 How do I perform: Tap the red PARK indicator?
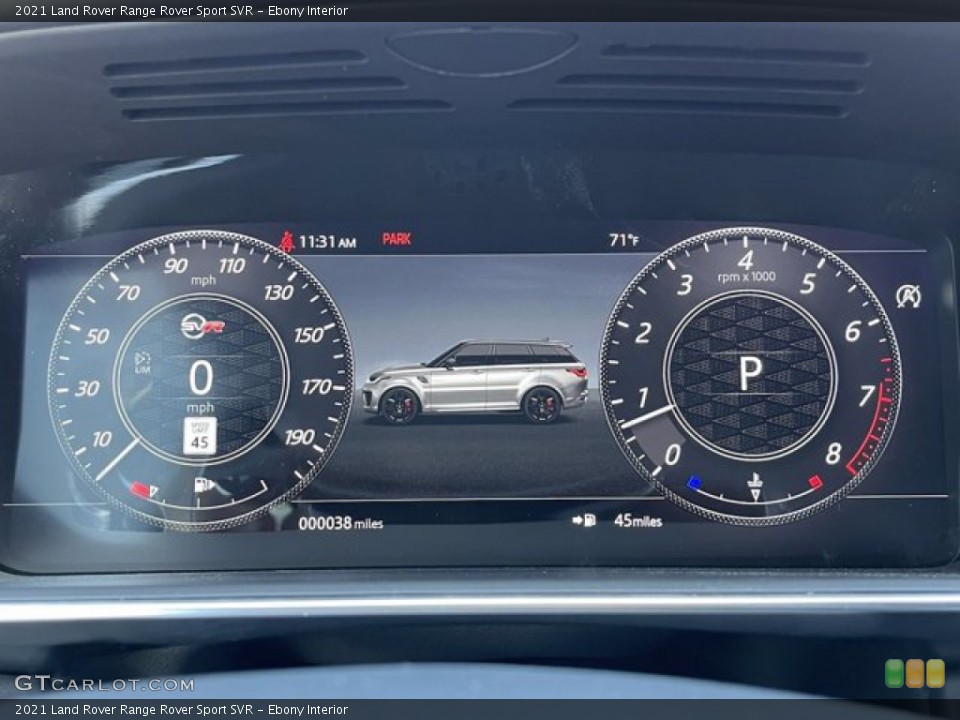click(x=396, y=239)
